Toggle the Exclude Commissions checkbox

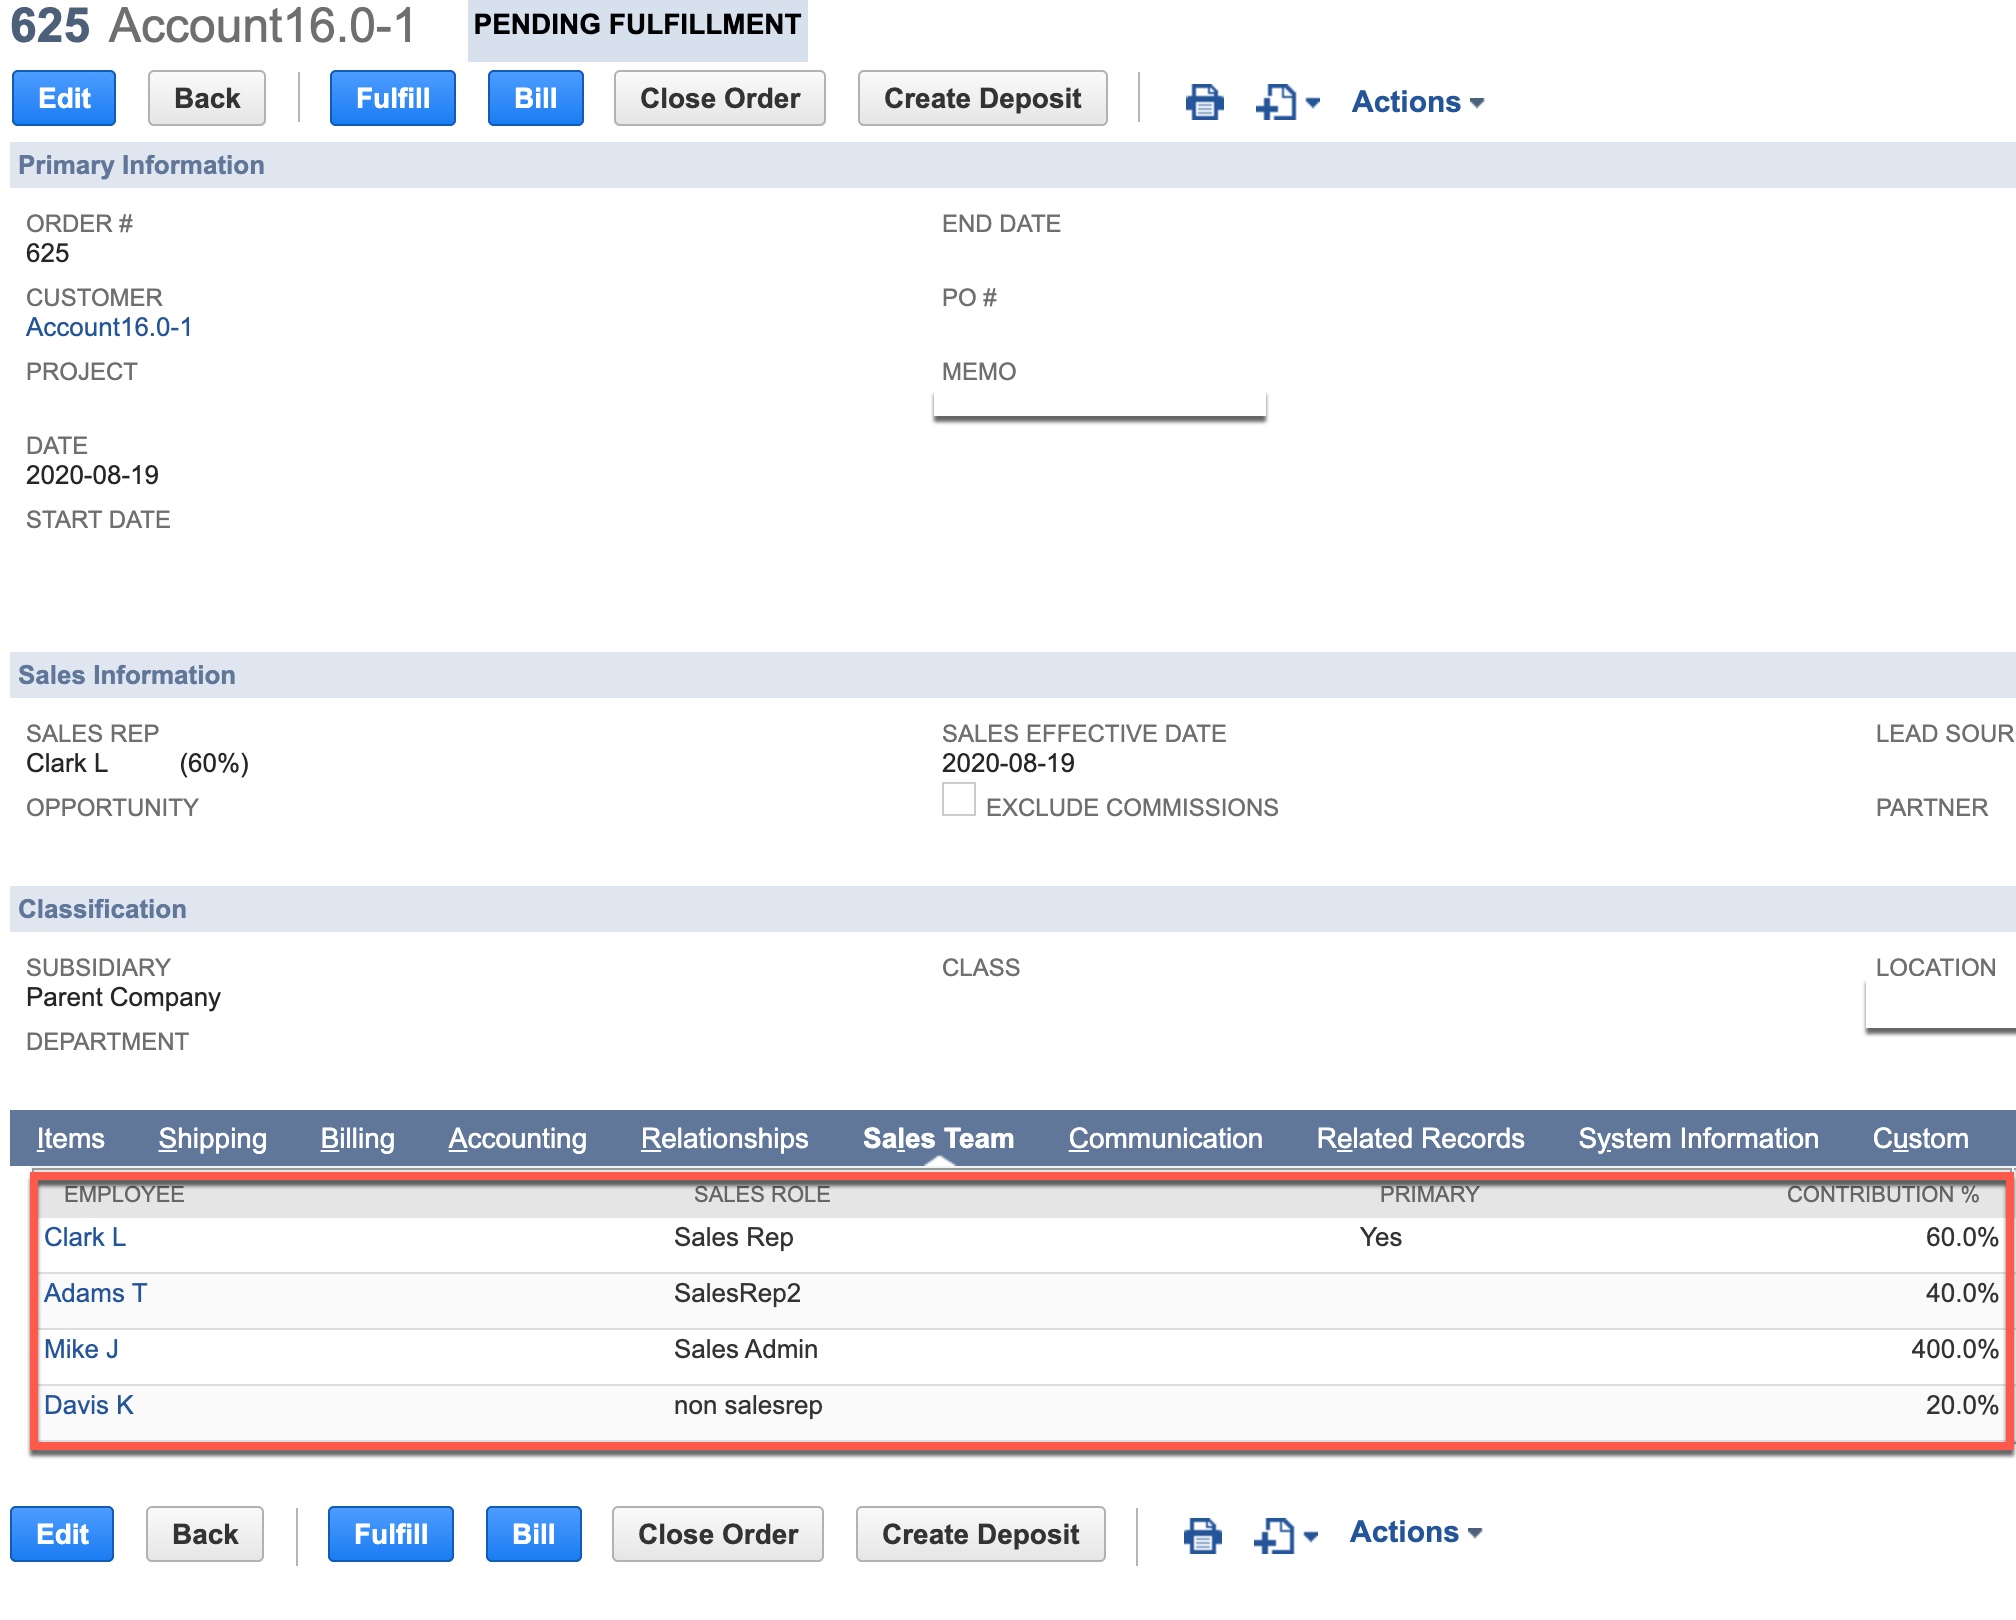click(x=958, y=800)
